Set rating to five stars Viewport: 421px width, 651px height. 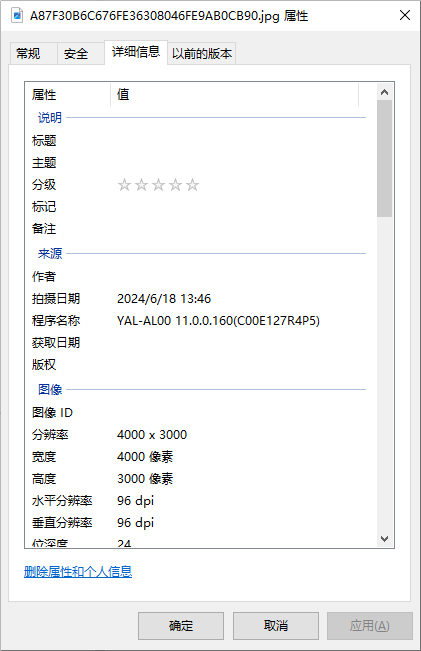[x=192, y=184]
